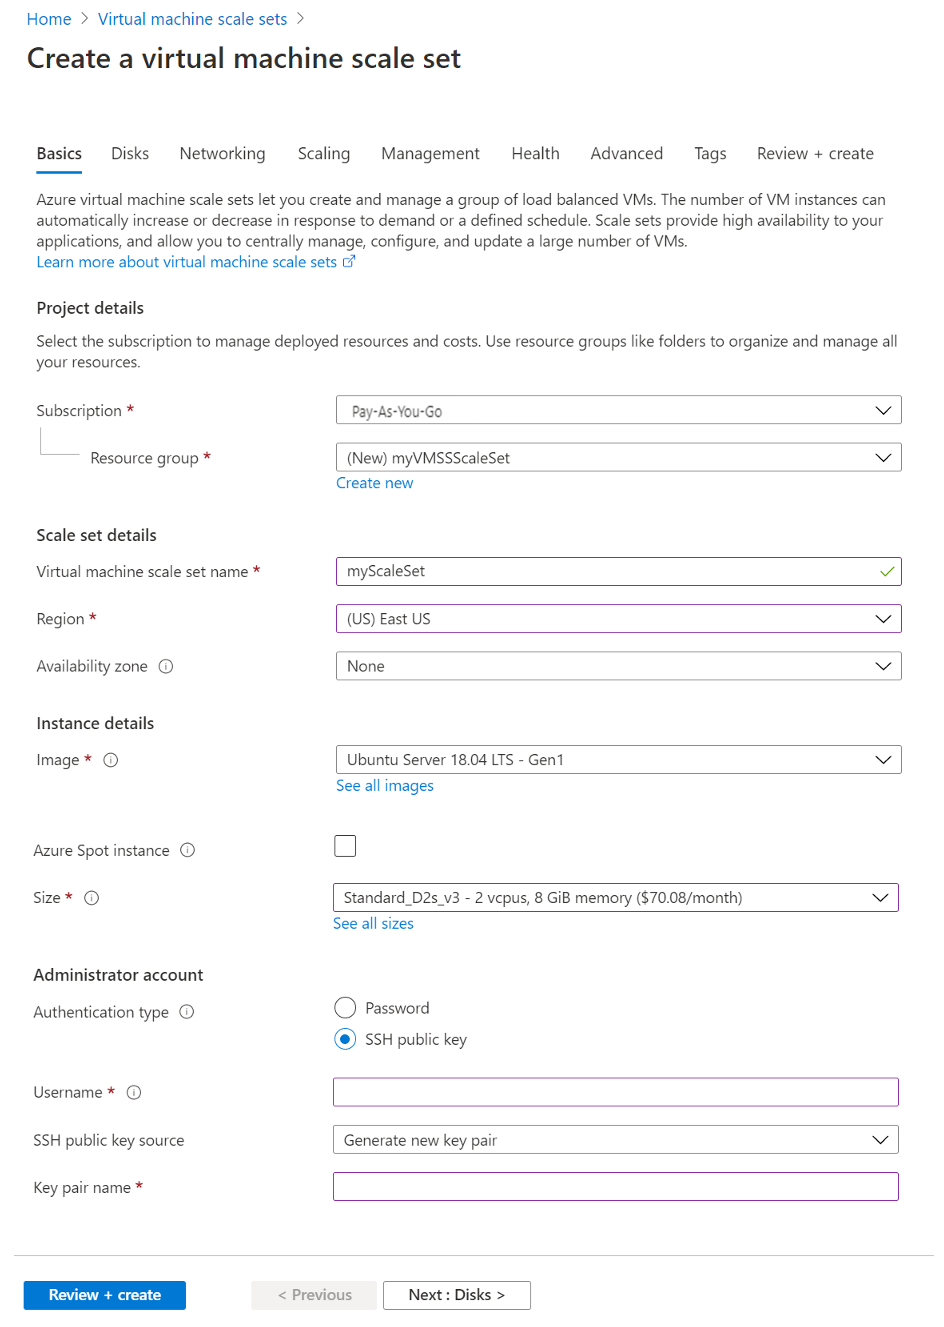View the Azure Spot instance info icon
Viewport: 944px width, 1327px height.
pos(187,850)
